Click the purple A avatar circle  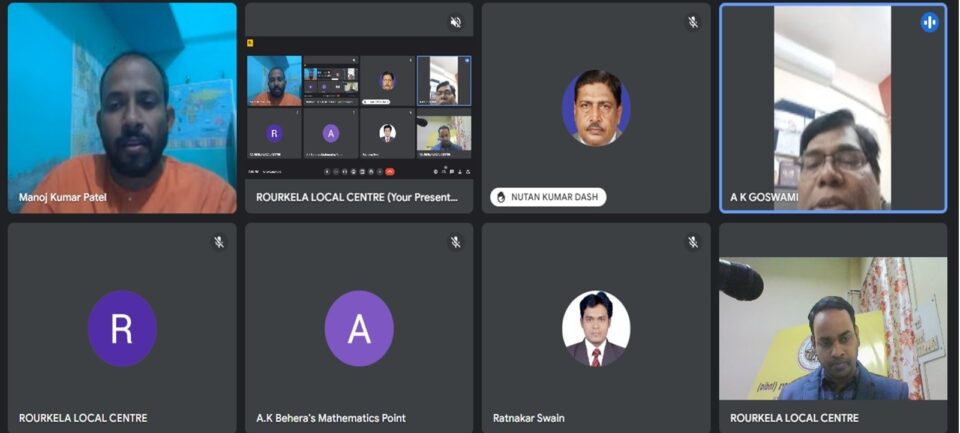pos(359,328)
